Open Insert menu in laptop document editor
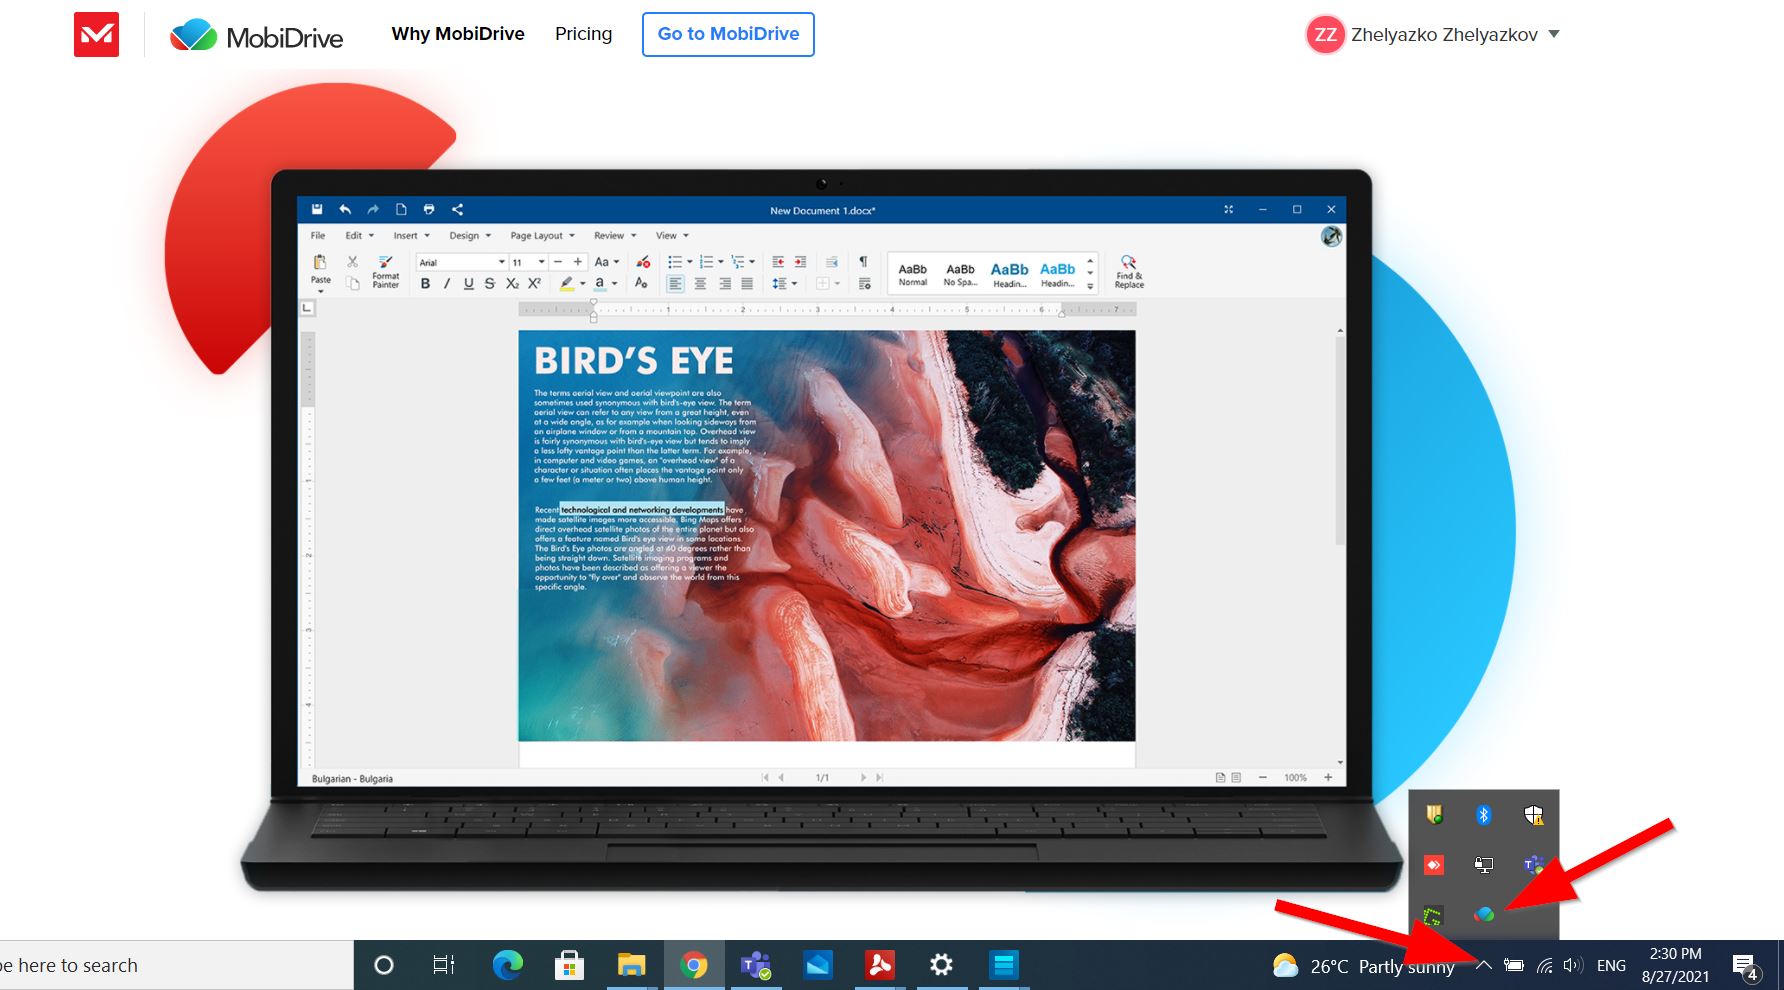The width and height of the screenshot is (1784, 990). pos(411,236)
